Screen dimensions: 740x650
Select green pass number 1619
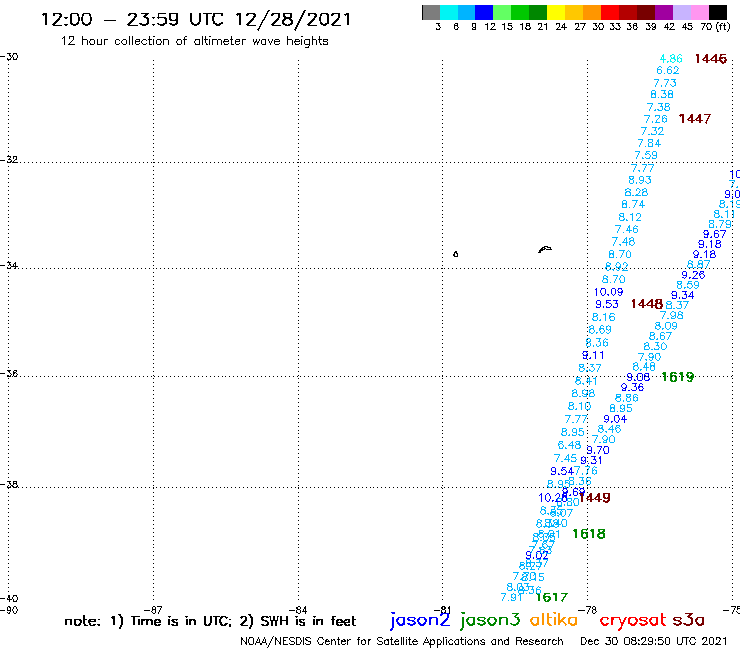678,377
